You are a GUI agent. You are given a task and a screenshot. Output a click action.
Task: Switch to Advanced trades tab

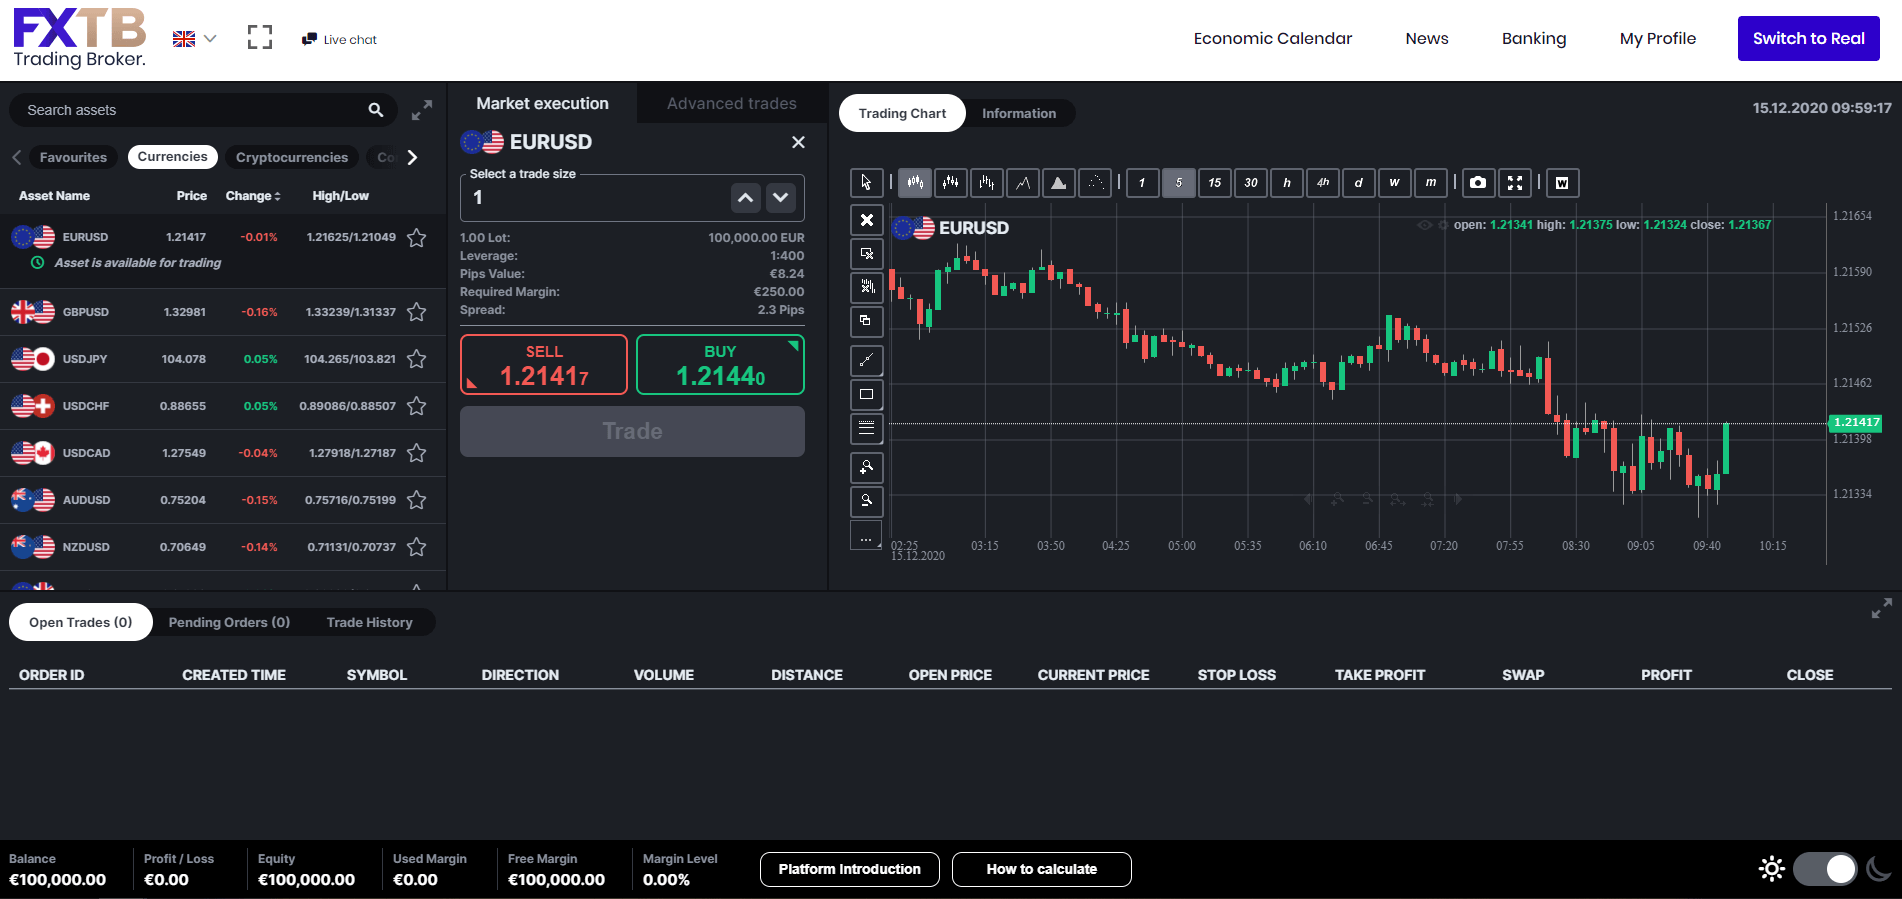(x=732, y=103)
